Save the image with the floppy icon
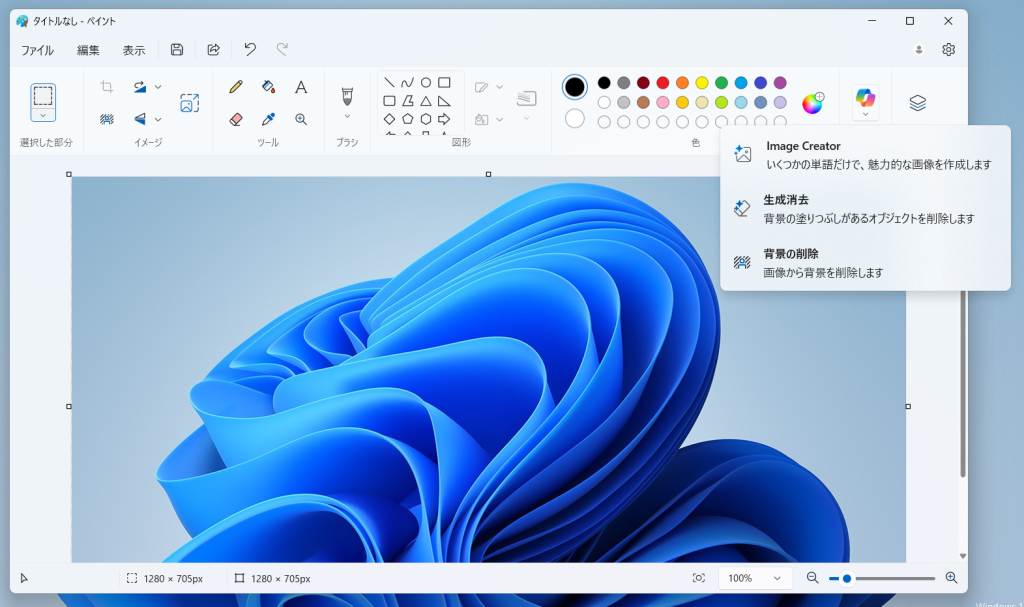The width and height of the screenshot is (1024, 607). (177, 50)
